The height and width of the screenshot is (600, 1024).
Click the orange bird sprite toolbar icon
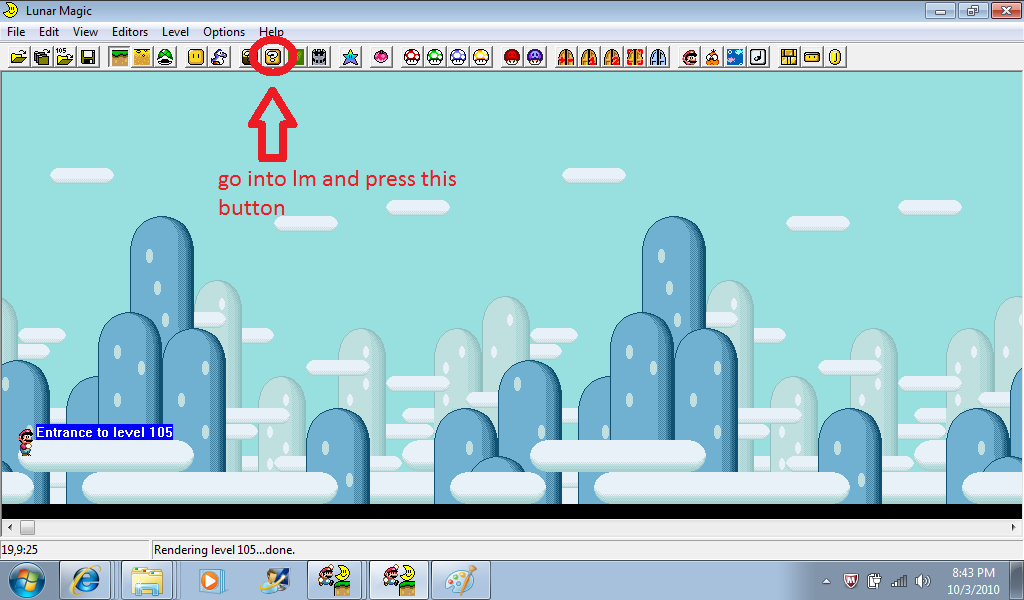[712, 57]
